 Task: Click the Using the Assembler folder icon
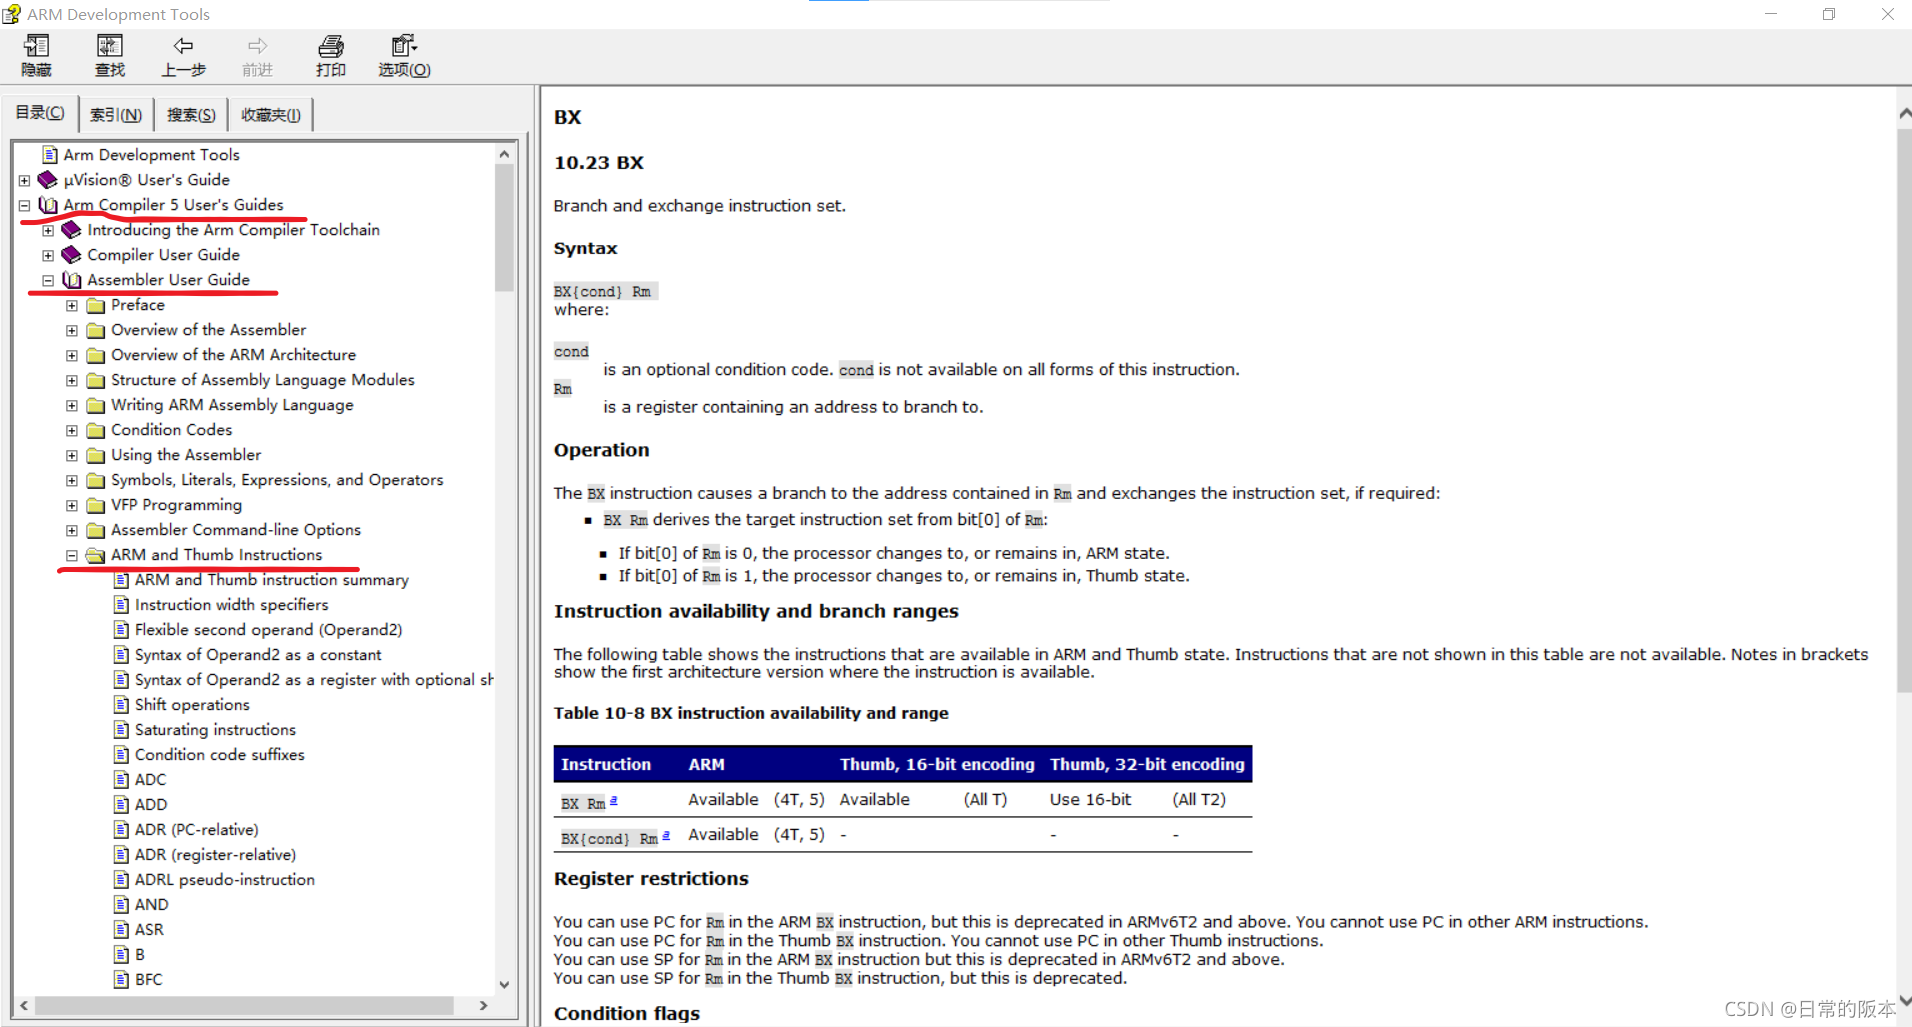[x=96, y=455]
